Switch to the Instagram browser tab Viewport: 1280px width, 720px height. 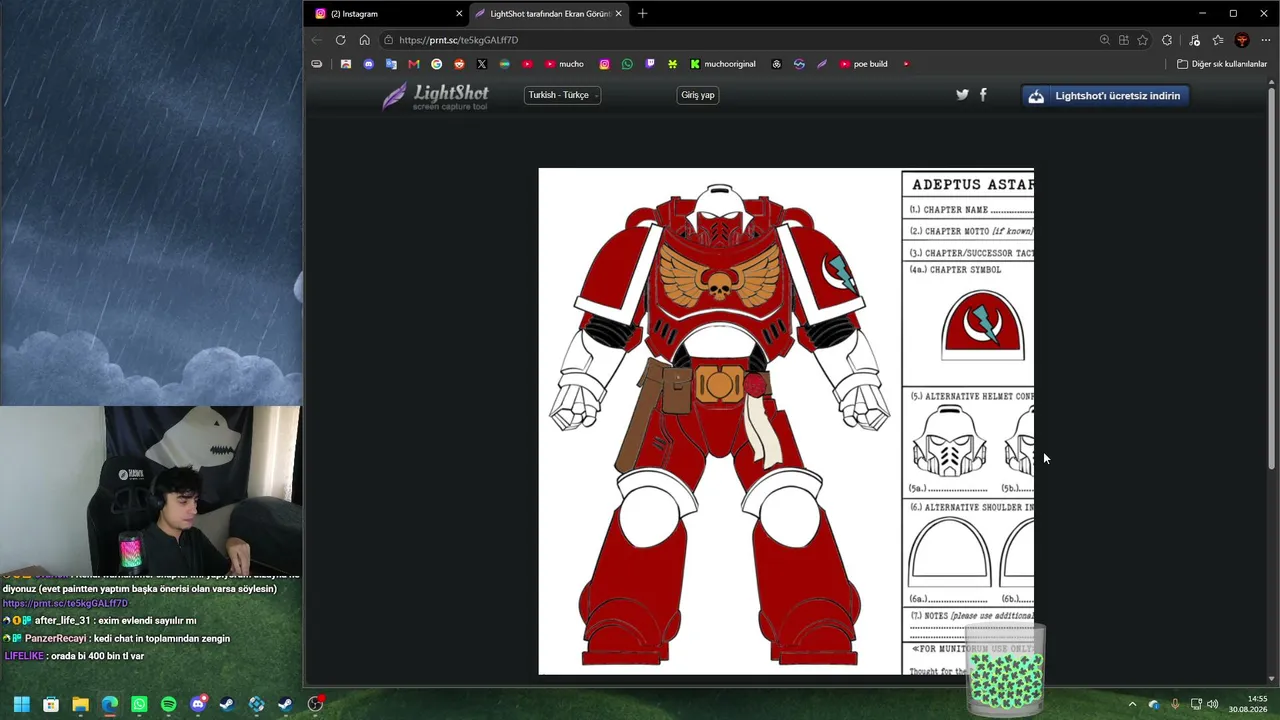tap(388, 14)
